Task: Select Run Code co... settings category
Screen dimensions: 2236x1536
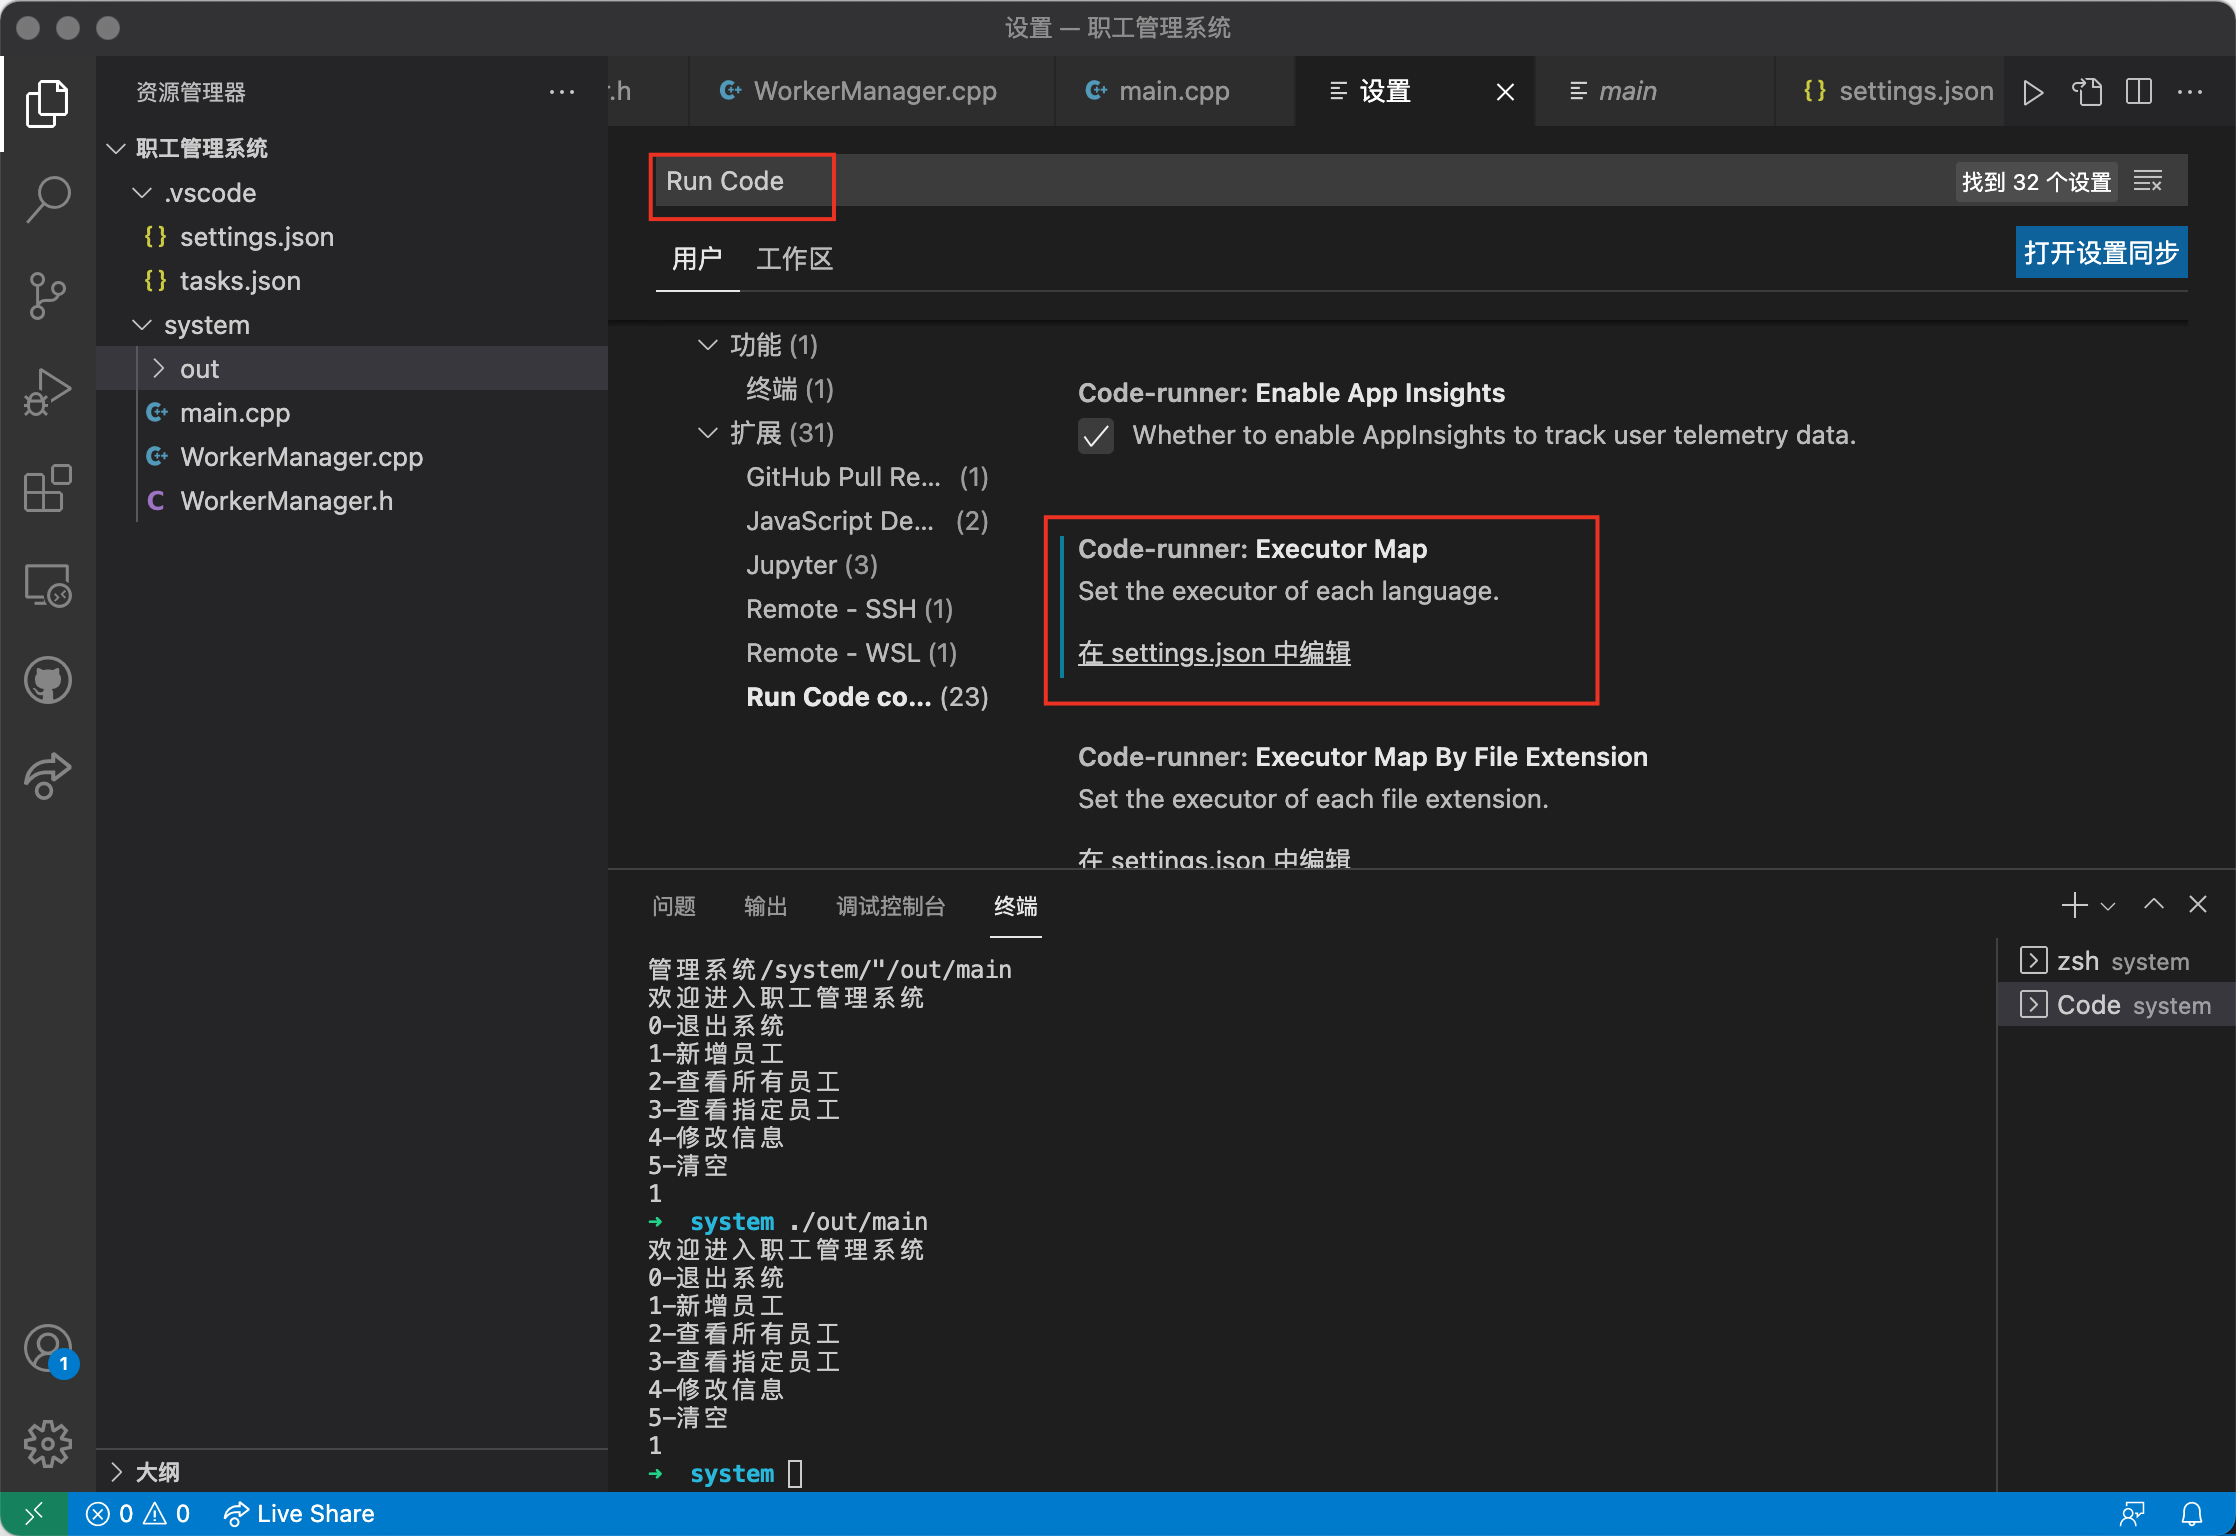Action: tap(866, 697)
